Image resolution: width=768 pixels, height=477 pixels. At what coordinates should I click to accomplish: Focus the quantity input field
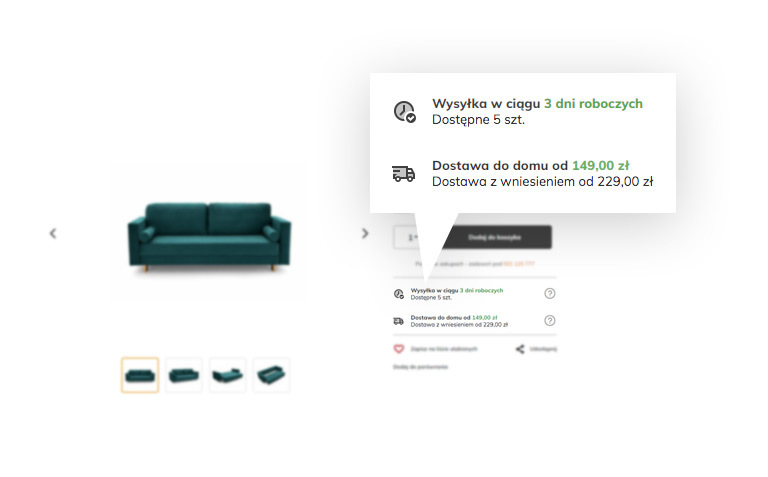(x=412, y=237)
